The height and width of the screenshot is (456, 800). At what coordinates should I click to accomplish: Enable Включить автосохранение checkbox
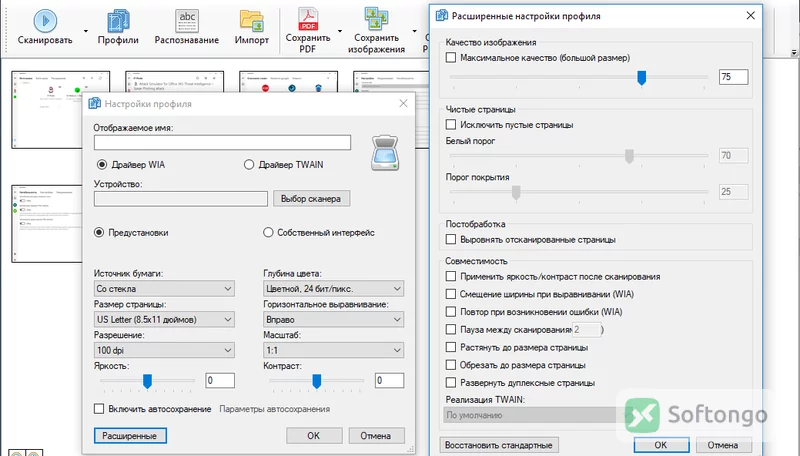pyautogui.click(x=99, y=409)
